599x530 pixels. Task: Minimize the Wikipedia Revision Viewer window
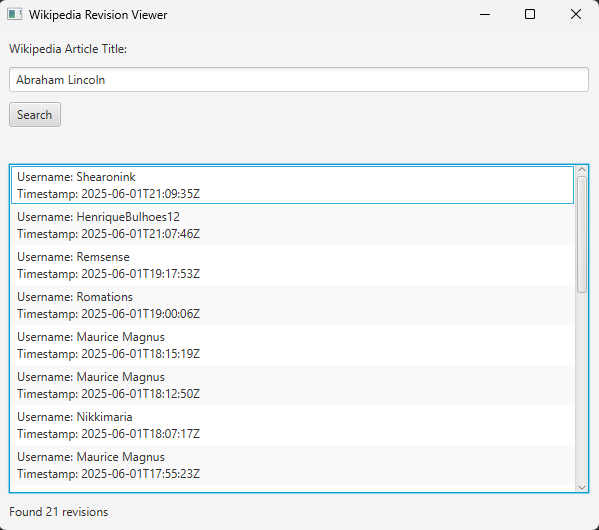485,15
